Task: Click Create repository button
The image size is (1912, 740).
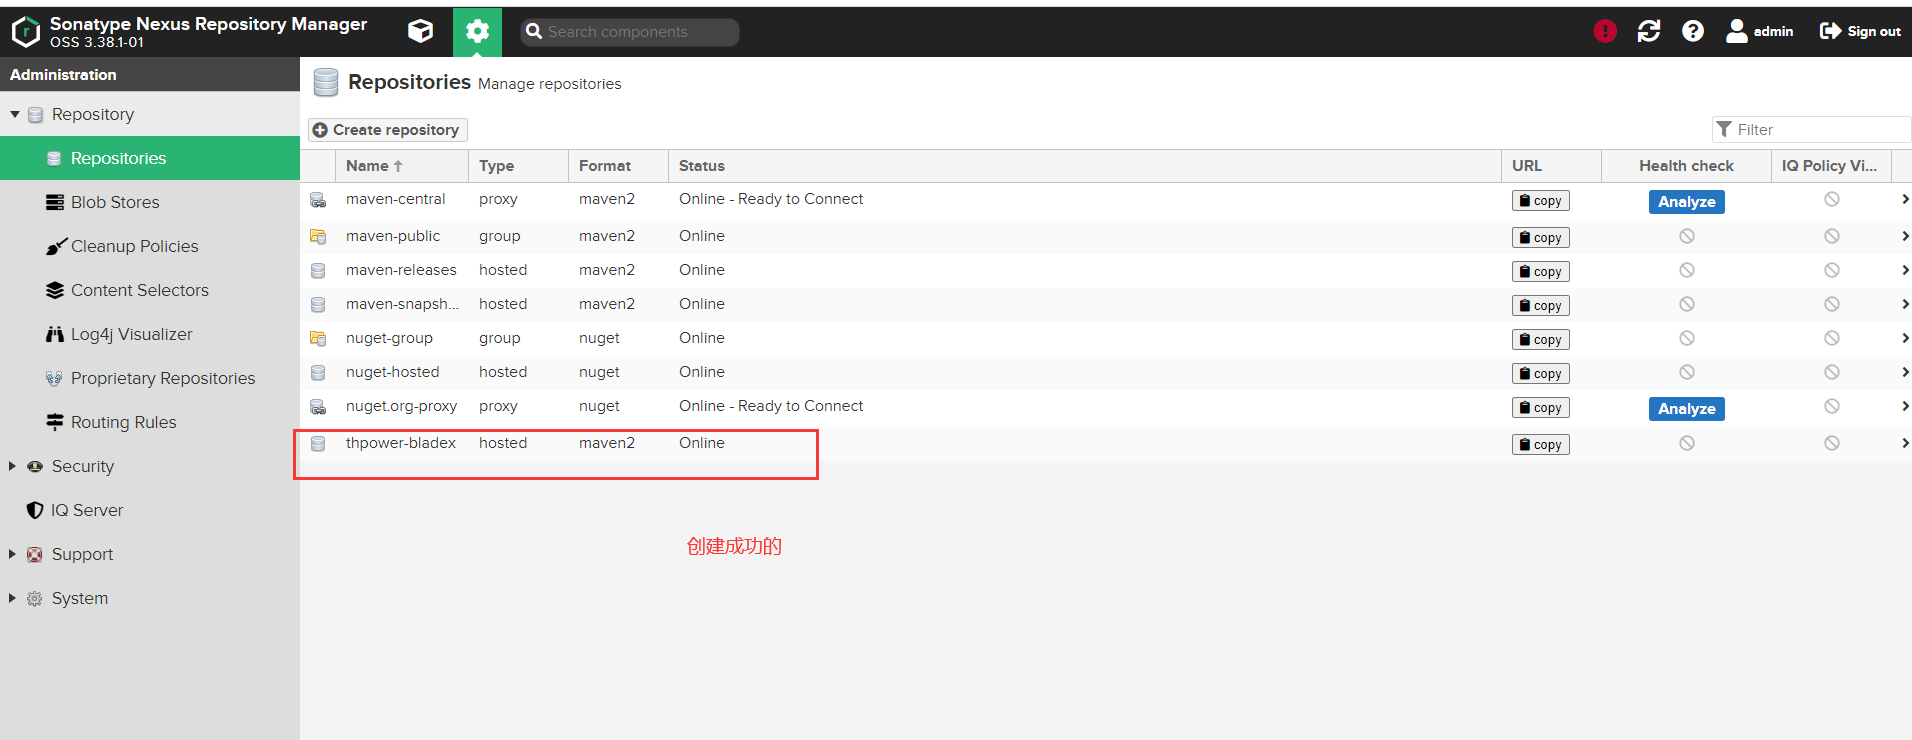Action: point(387,130)
